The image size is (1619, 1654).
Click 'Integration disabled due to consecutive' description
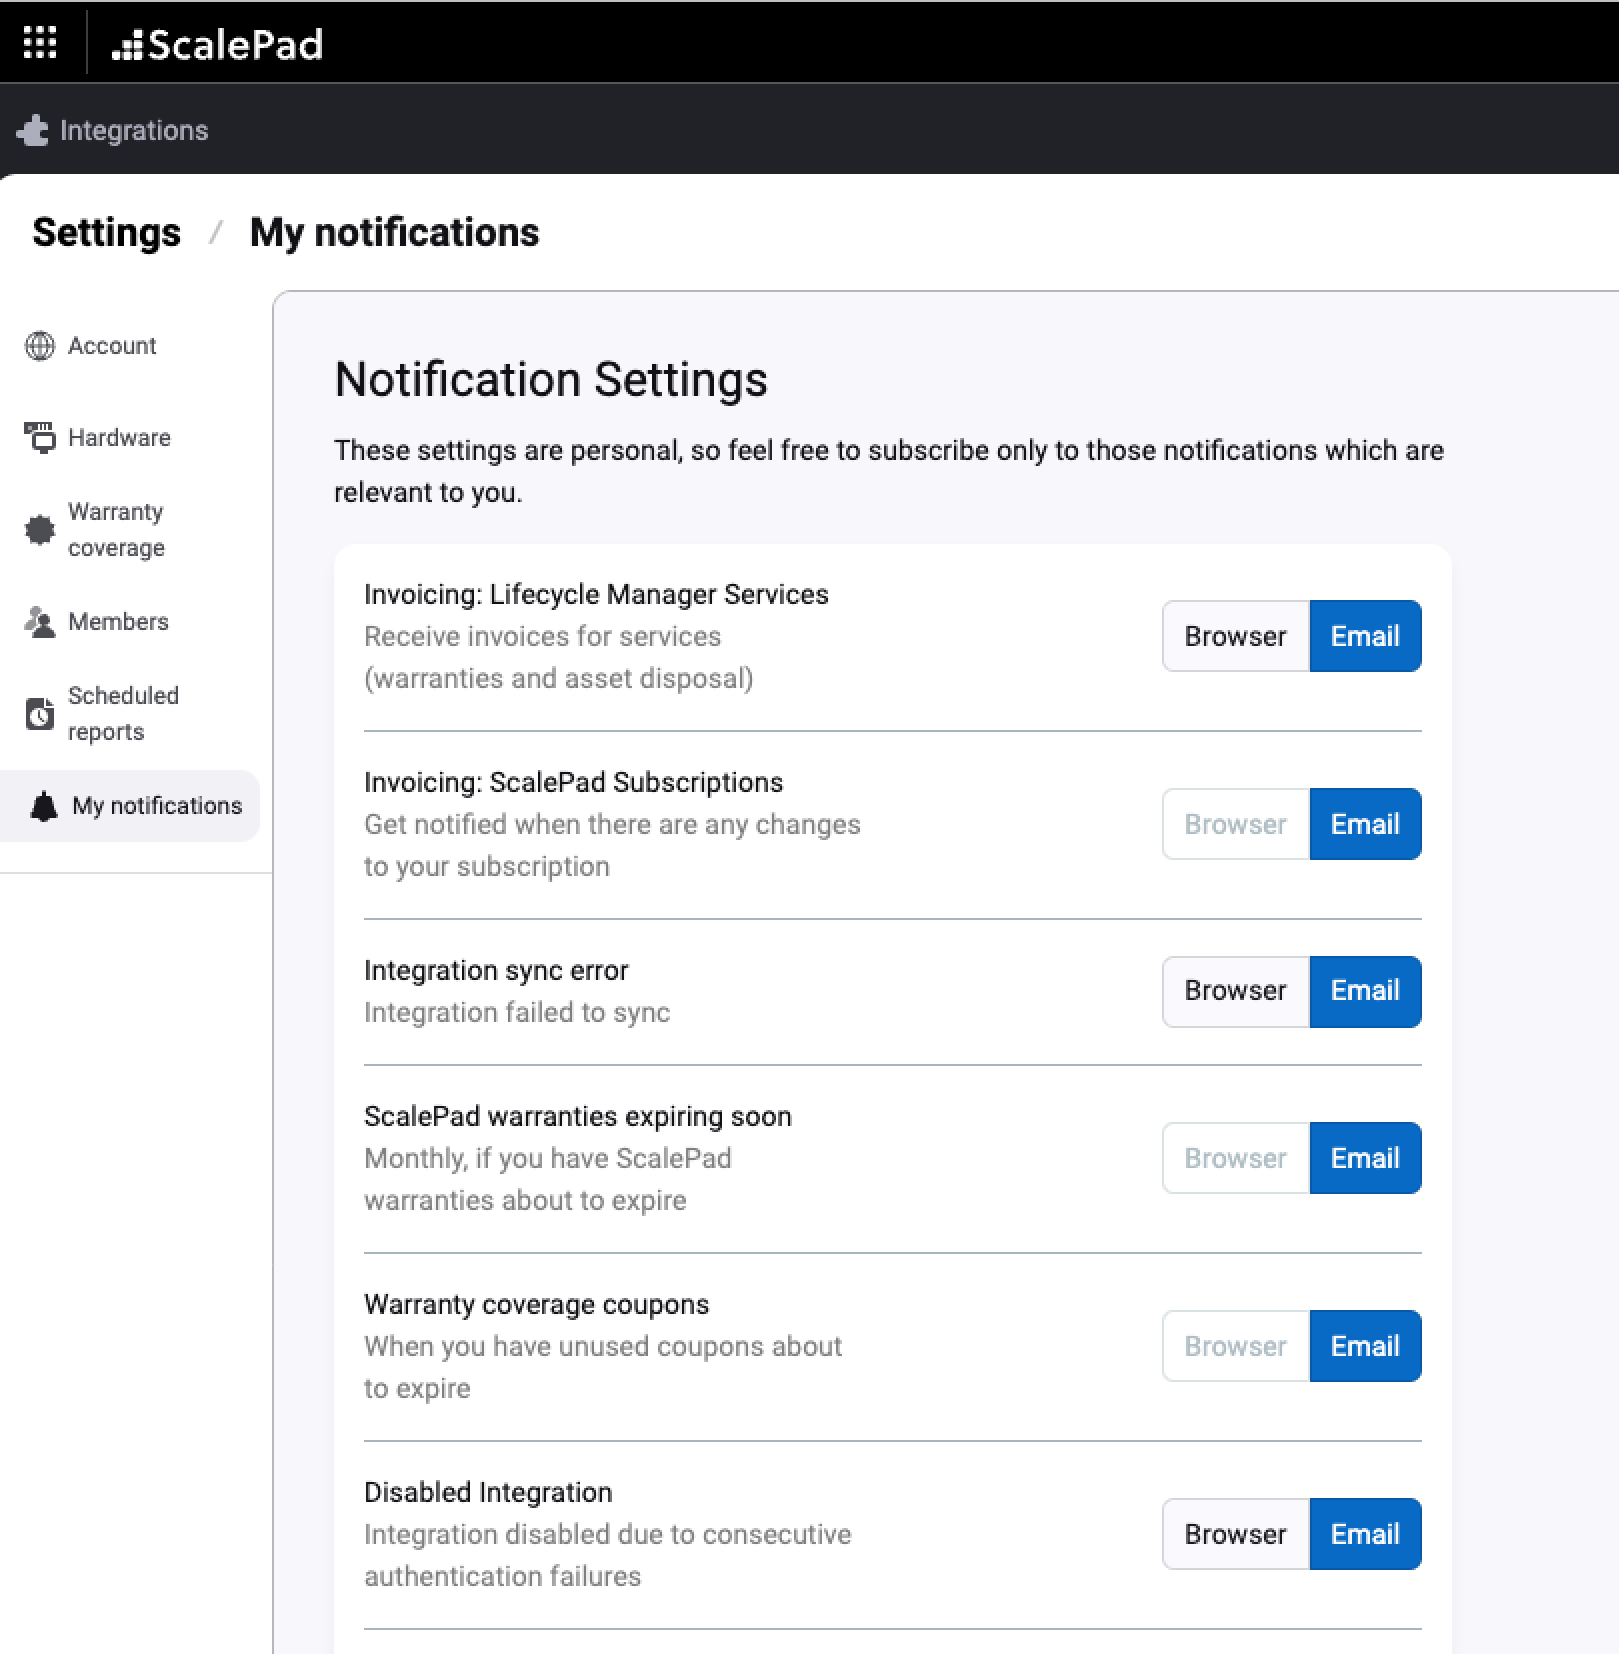(x=608, y=1555)
